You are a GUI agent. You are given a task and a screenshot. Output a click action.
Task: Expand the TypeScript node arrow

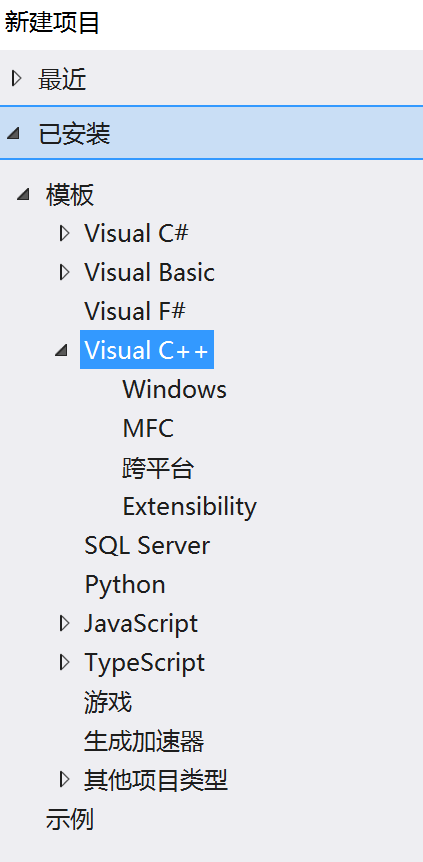65,662
